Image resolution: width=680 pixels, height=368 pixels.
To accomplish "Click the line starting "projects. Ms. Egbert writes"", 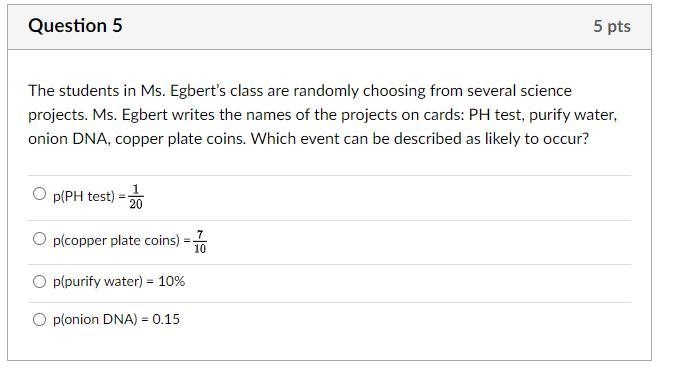I will point(323,115).
